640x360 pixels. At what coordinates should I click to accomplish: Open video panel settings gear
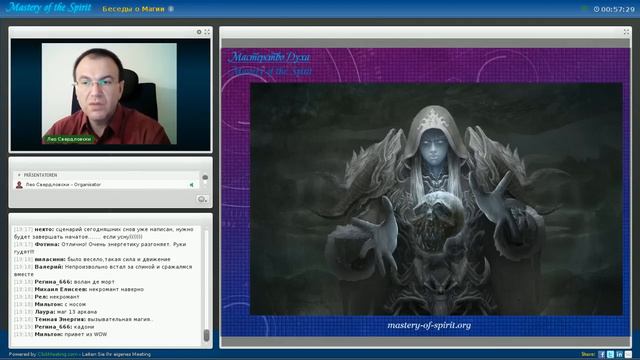pos(199,32)
